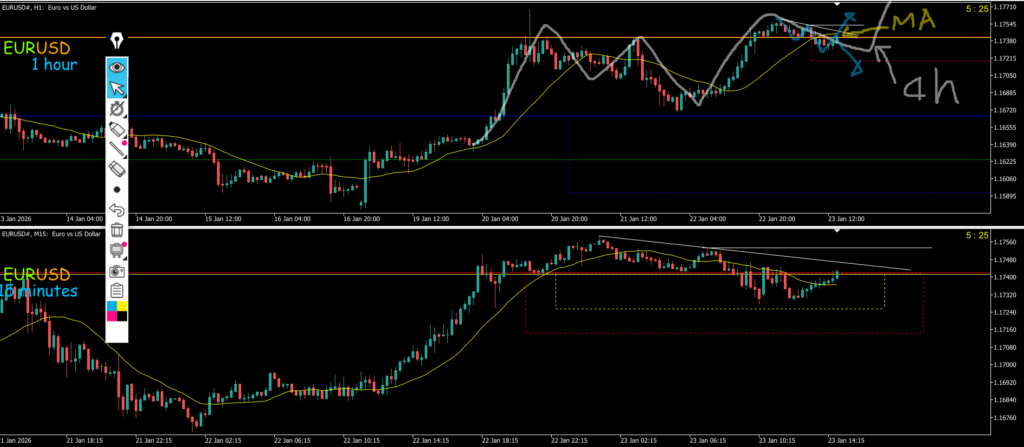Click the black dot brush size
The height and width of the screenshot is (447, 1024).
point(117,189)
